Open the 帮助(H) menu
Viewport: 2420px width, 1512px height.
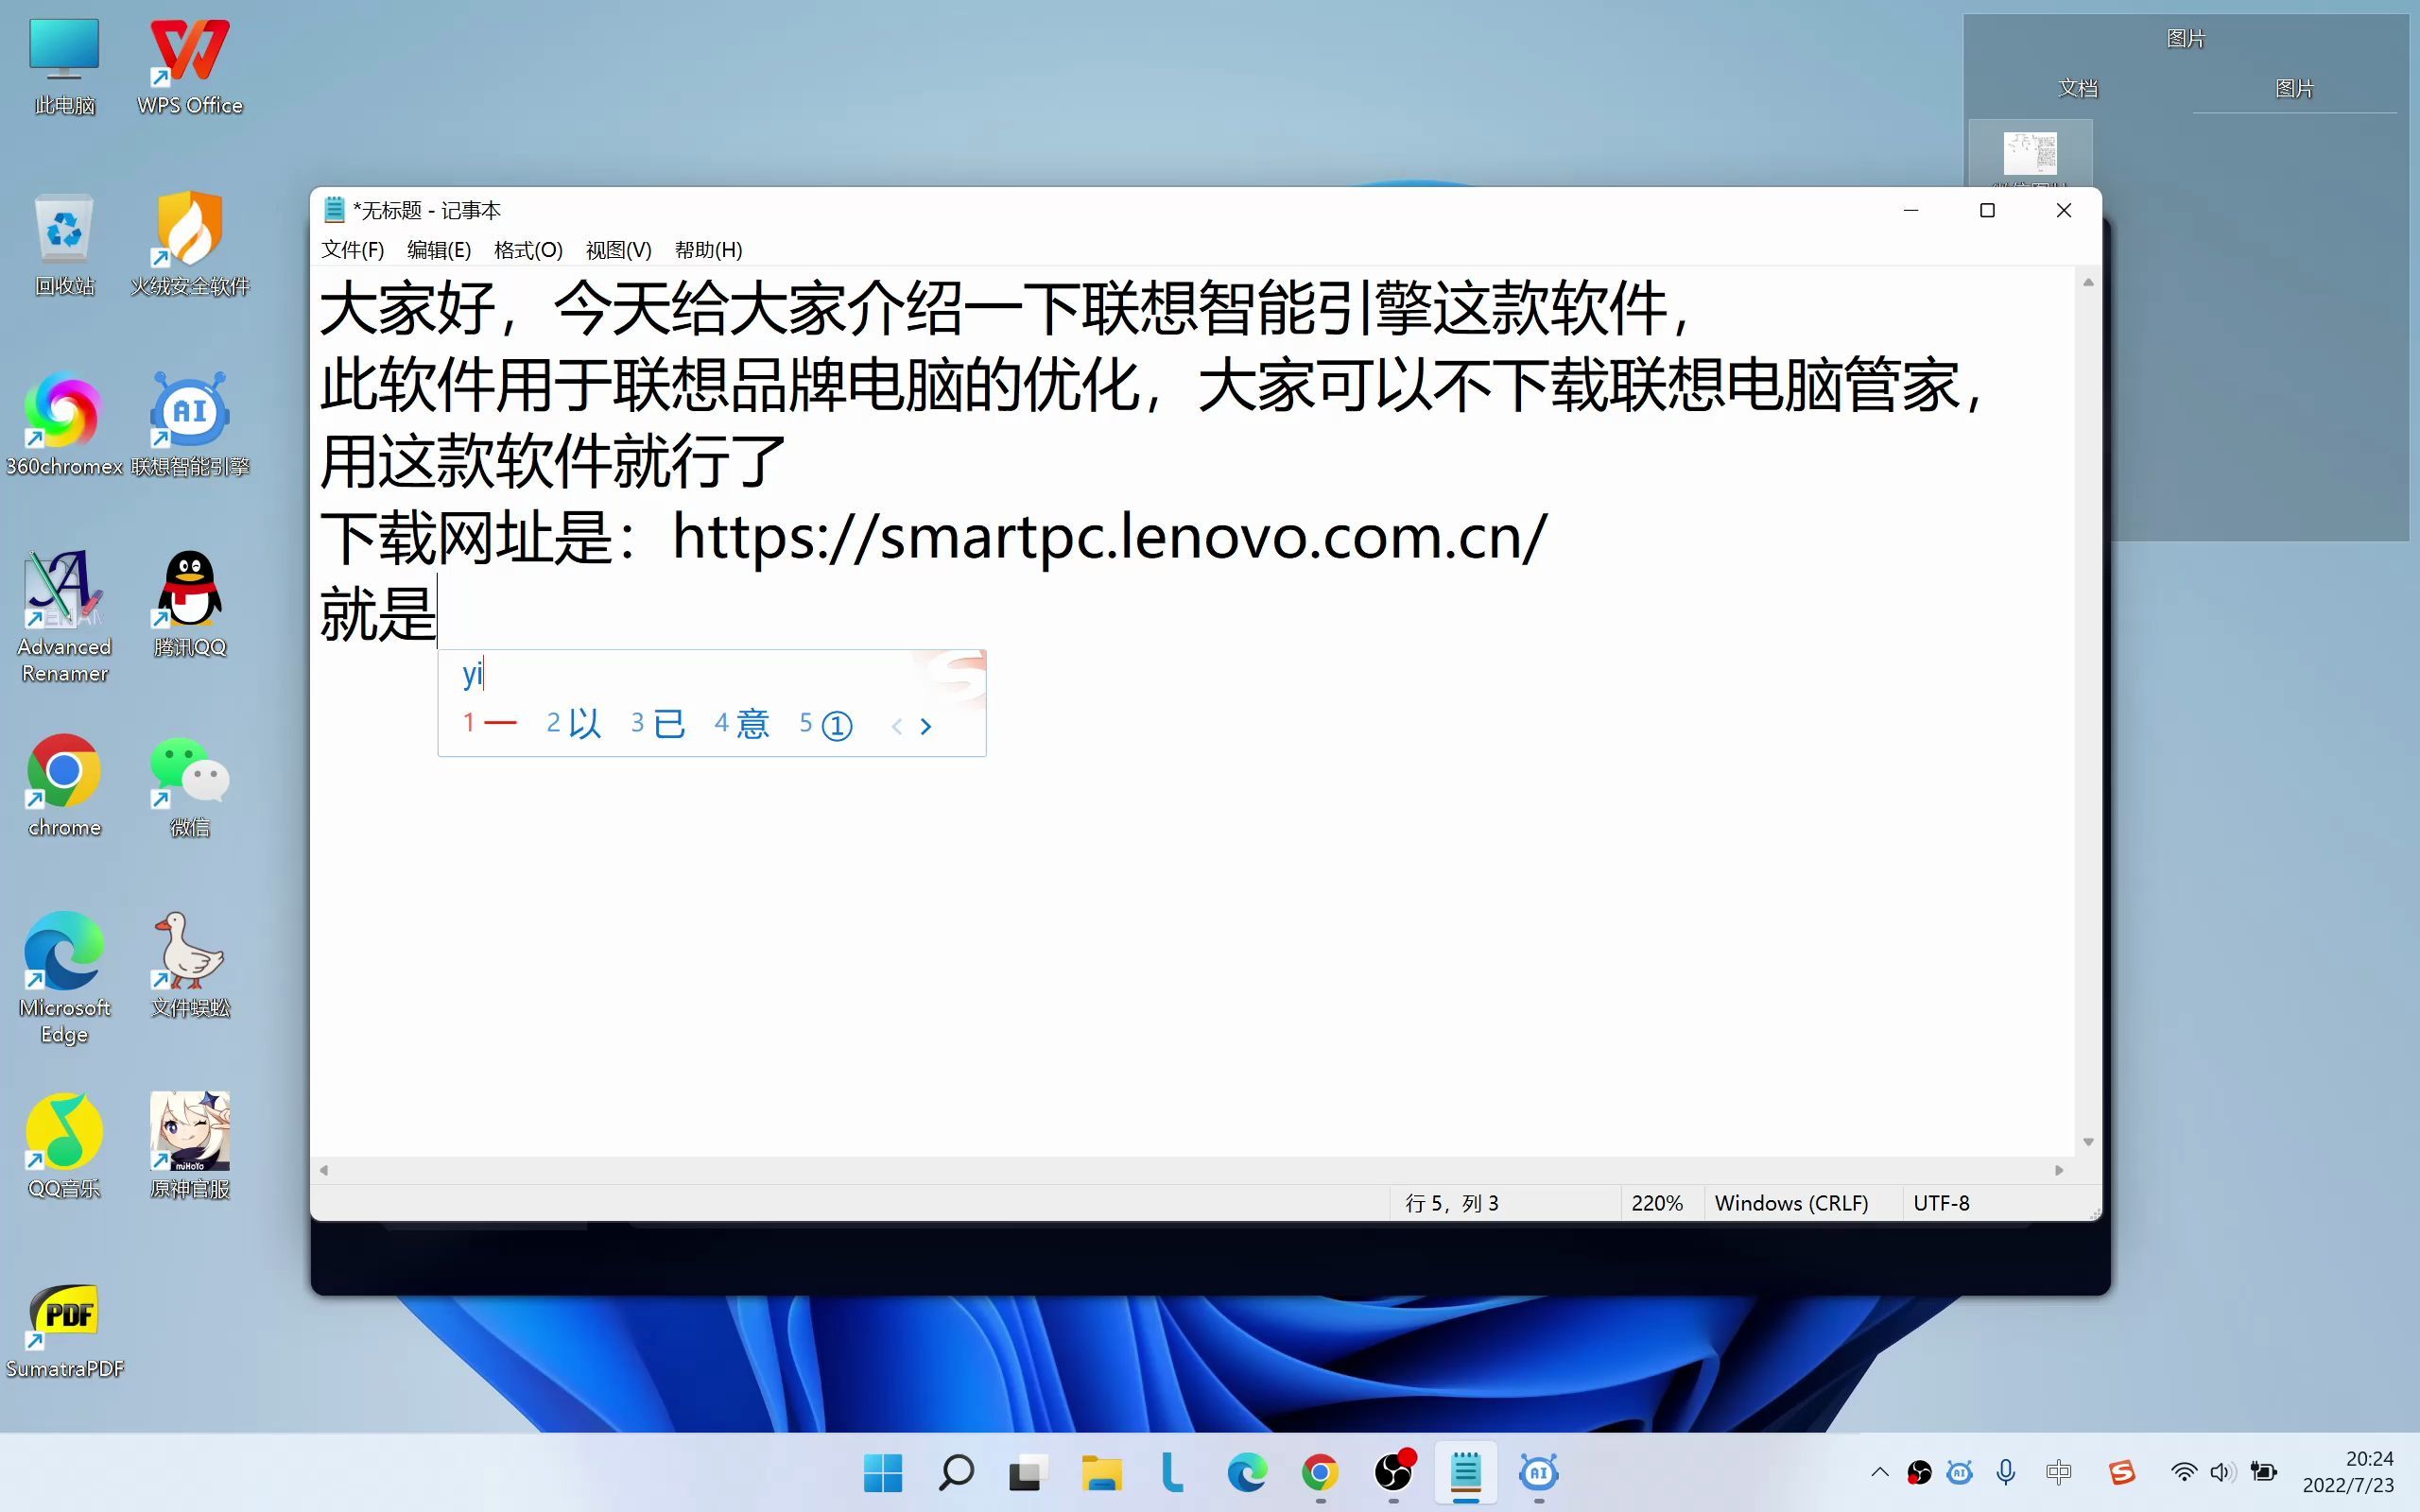(708, 250)
